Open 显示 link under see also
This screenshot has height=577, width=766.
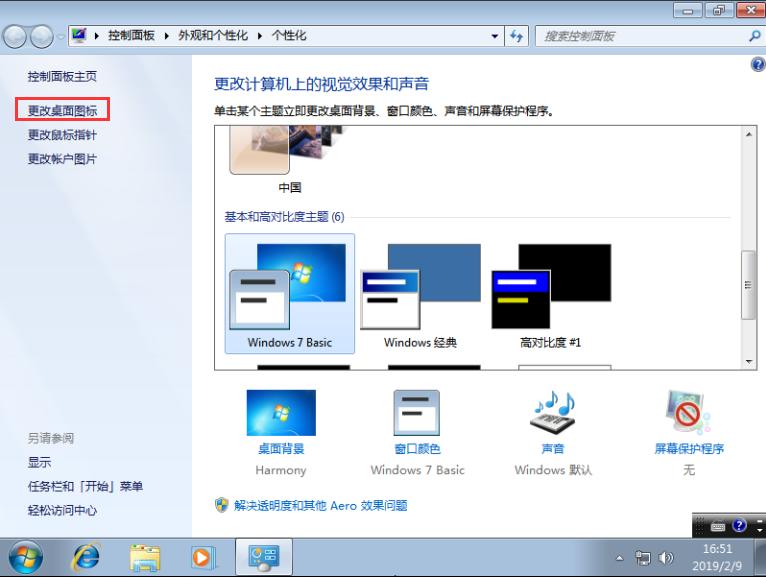coord(40,462)
